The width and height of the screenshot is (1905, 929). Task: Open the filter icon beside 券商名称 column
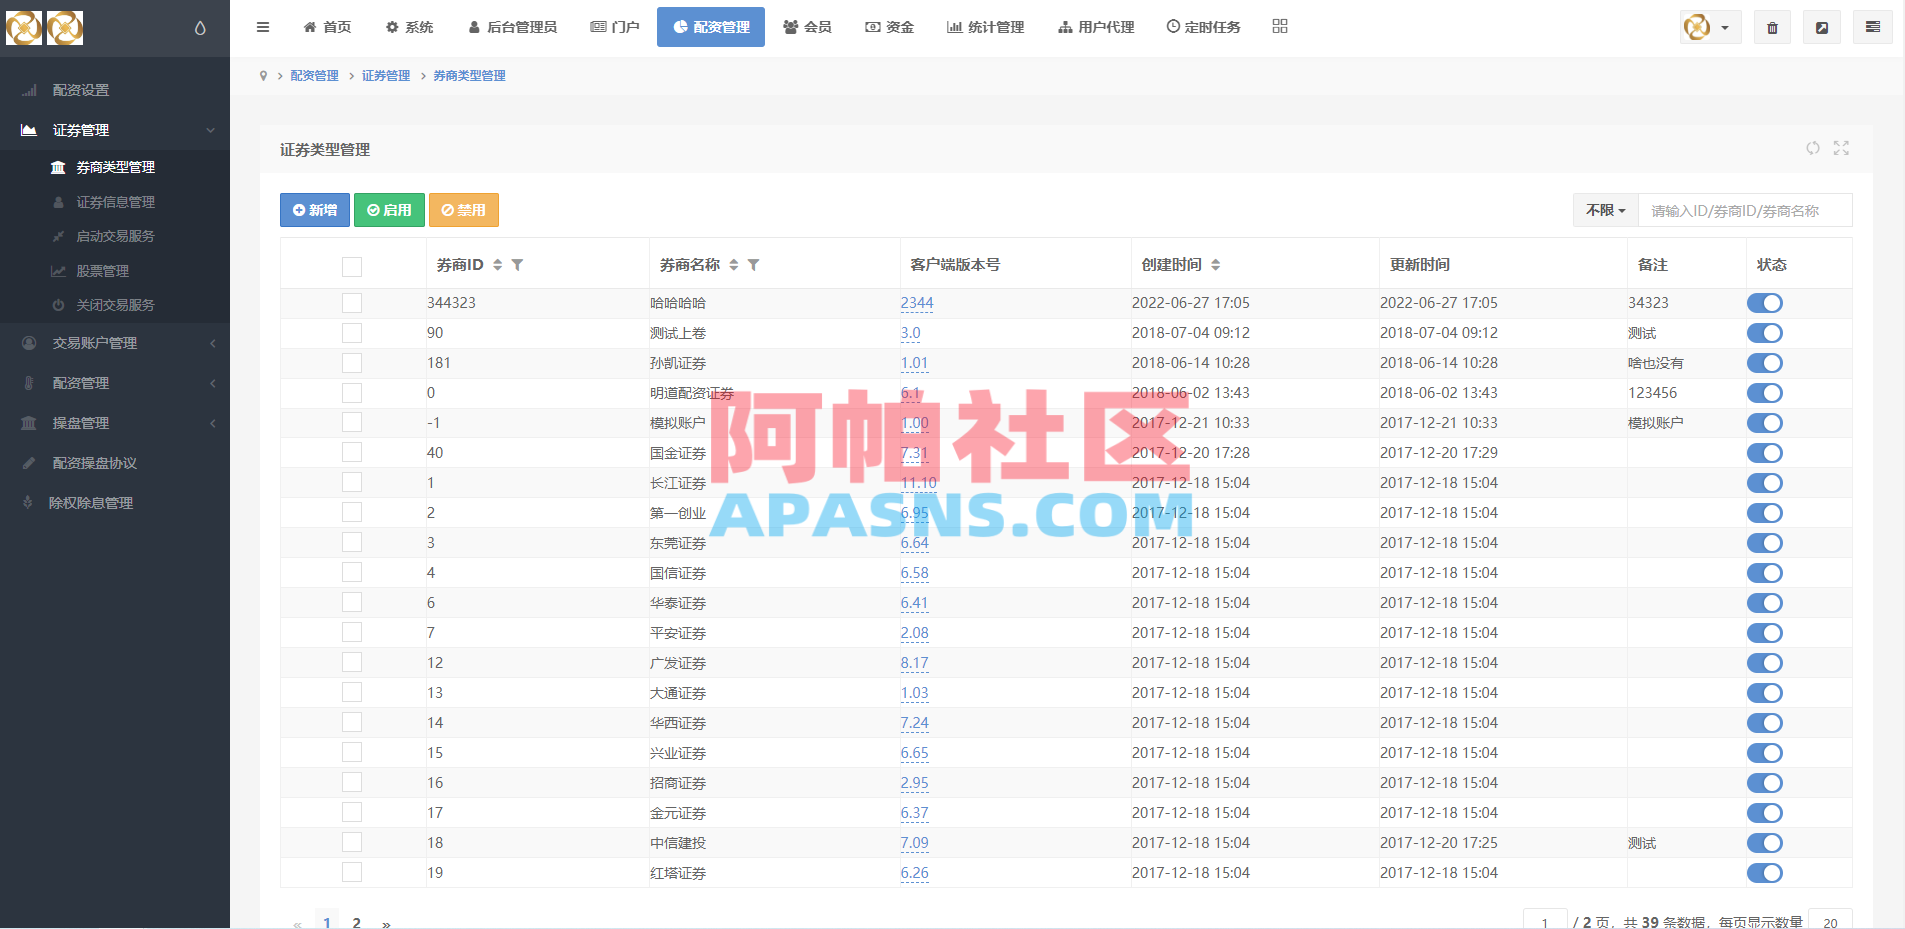pyautogui.click(x=756, y=265)
